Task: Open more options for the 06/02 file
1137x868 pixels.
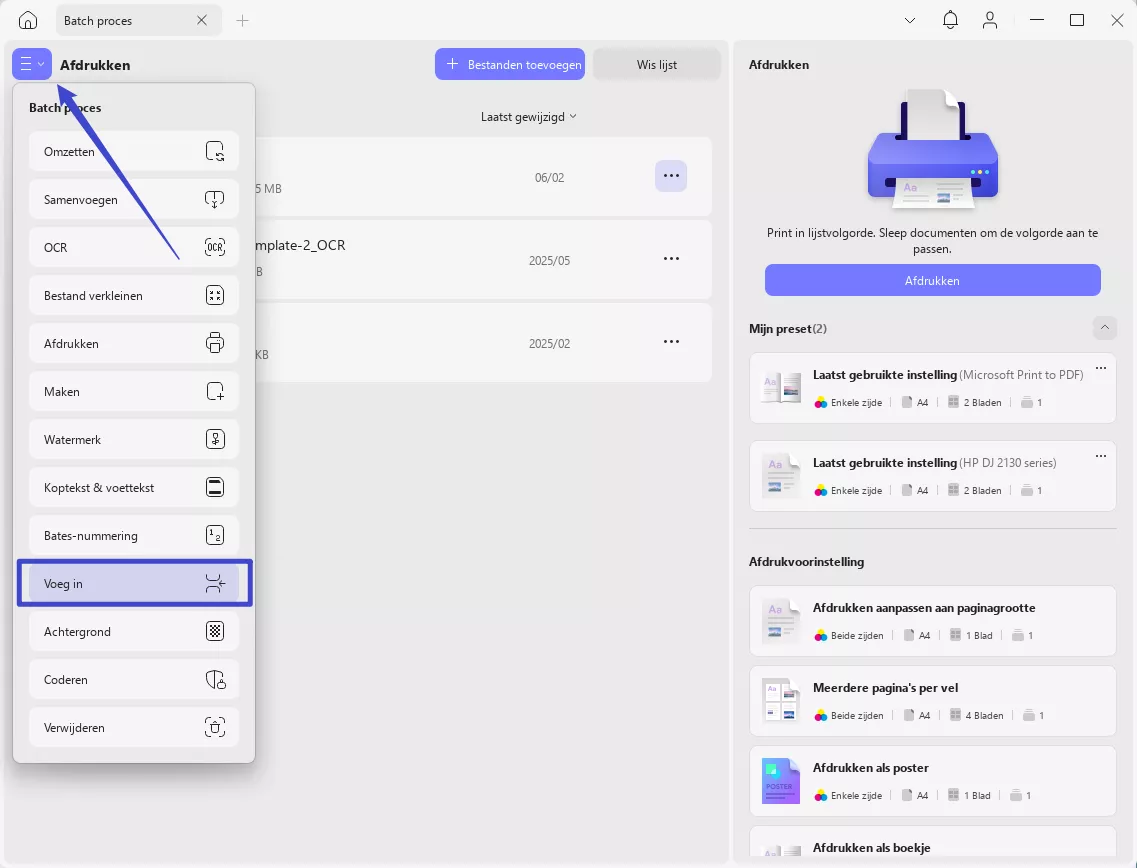Action: [x=671, y=176]
